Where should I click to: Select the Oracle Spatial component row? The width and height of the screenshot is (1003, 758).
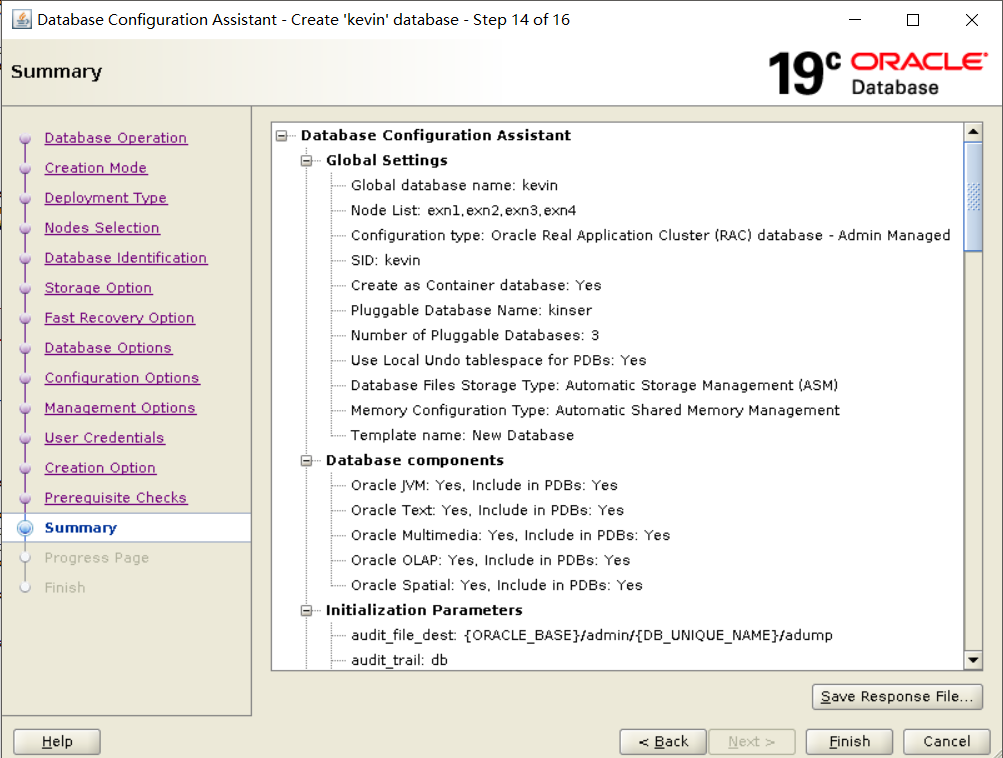pos(497,585)
